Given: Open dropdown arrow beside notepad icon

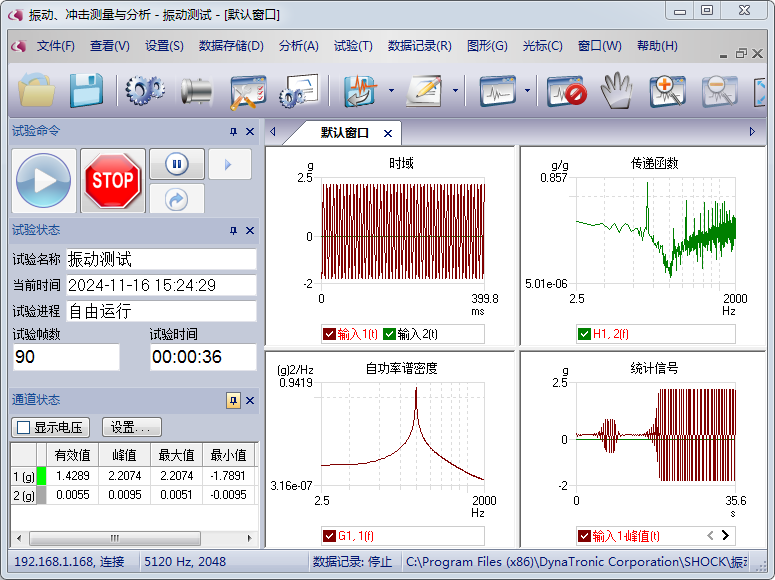Looking at the screenshot, I should (455, 90).
